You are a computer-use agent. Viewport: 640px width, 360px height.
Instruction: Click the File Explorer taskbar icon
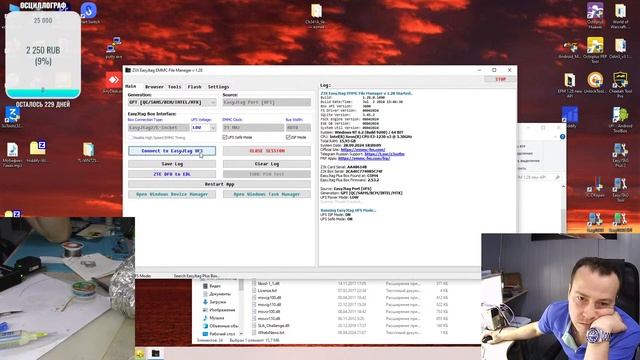156,353
